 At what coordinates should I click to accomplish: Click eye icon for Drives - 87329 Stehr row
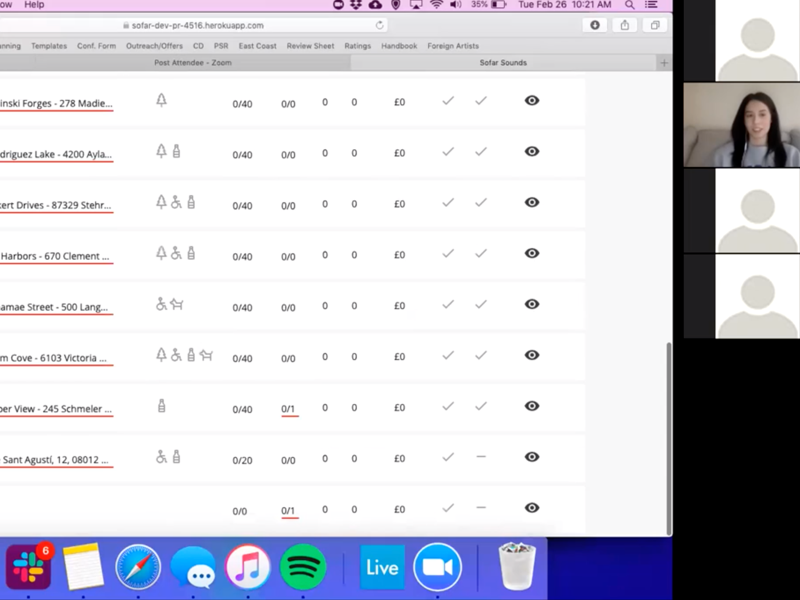[532, 203]
